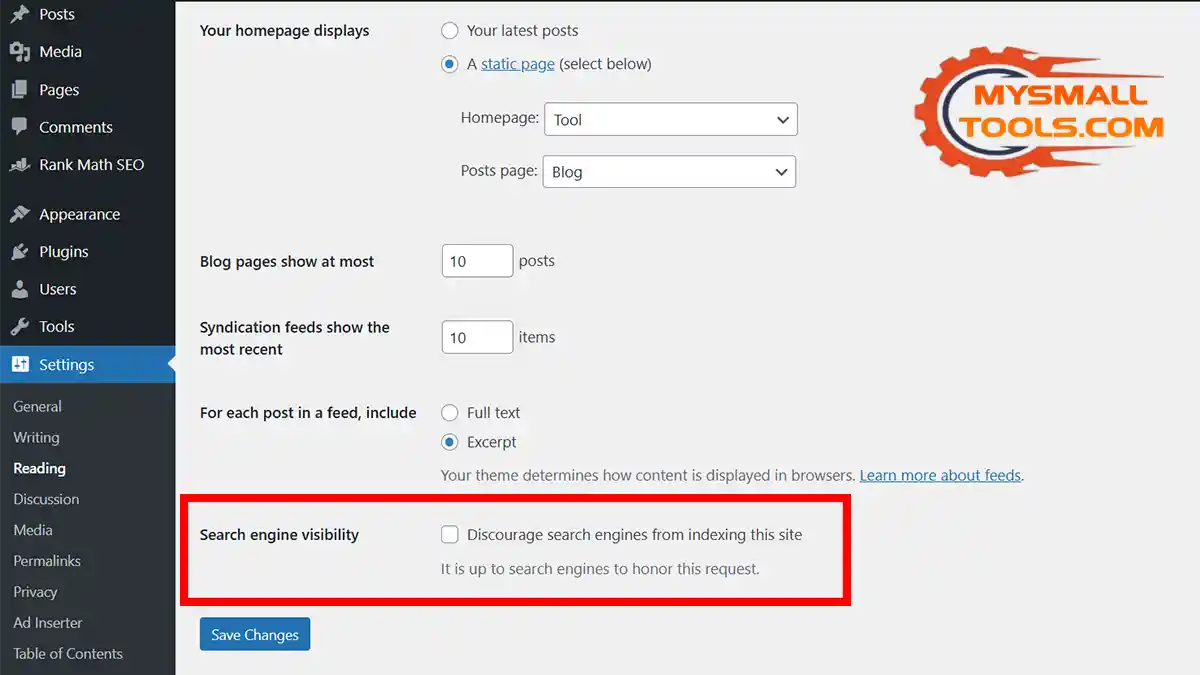Go to the Discussion settings submenu
Screen dimensions: 1200x675
[x=46, y=499]
